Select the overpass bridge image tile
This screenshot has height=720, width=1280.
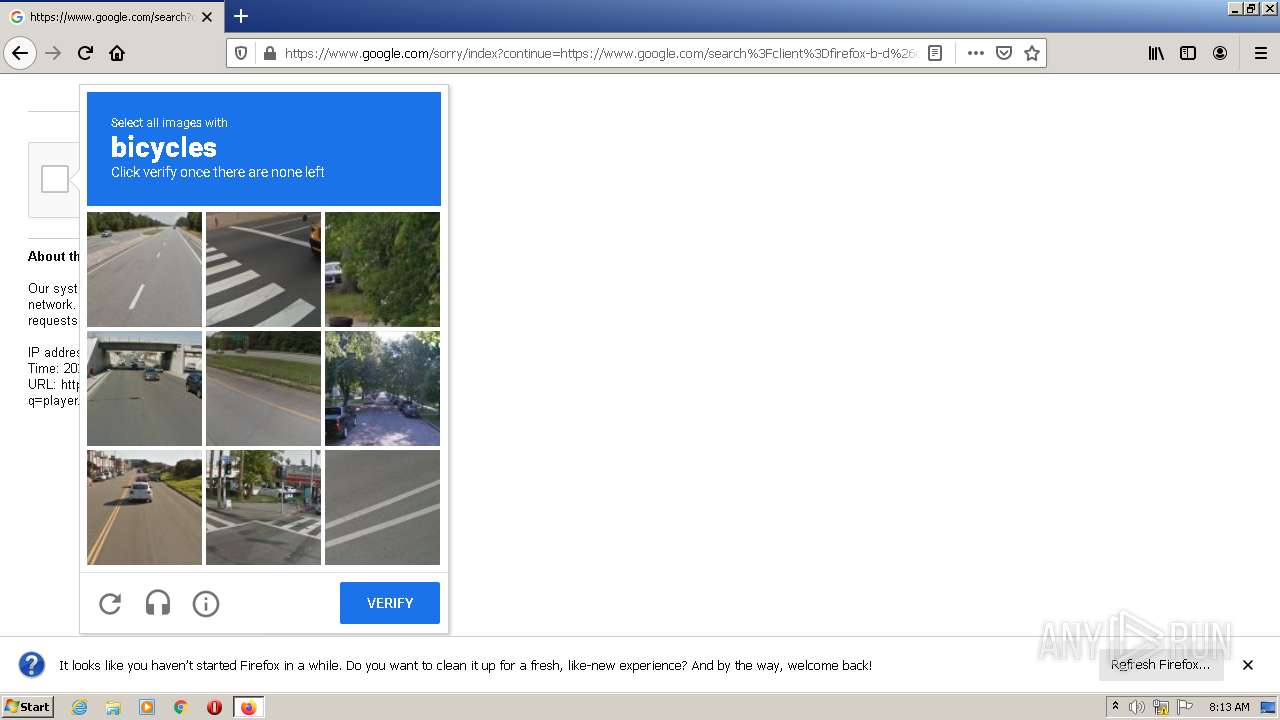coord(144,388)
